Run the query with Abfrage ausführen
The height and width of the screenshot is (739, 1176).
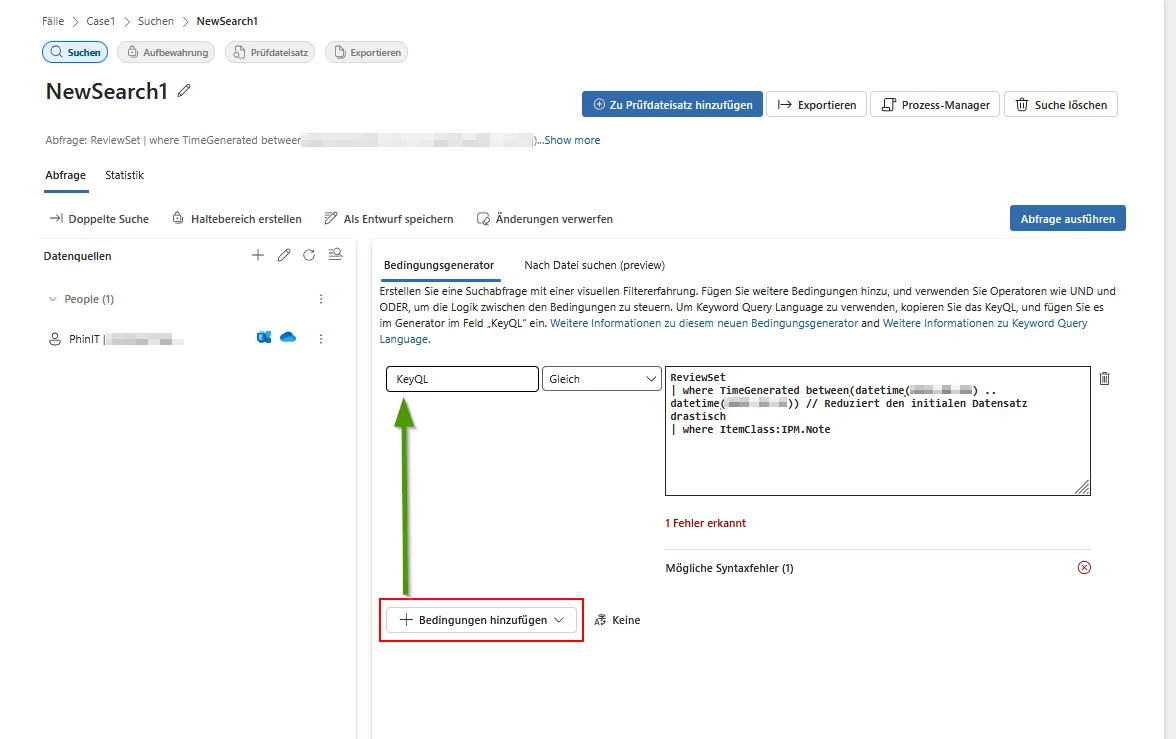[x=1067, y=219]
